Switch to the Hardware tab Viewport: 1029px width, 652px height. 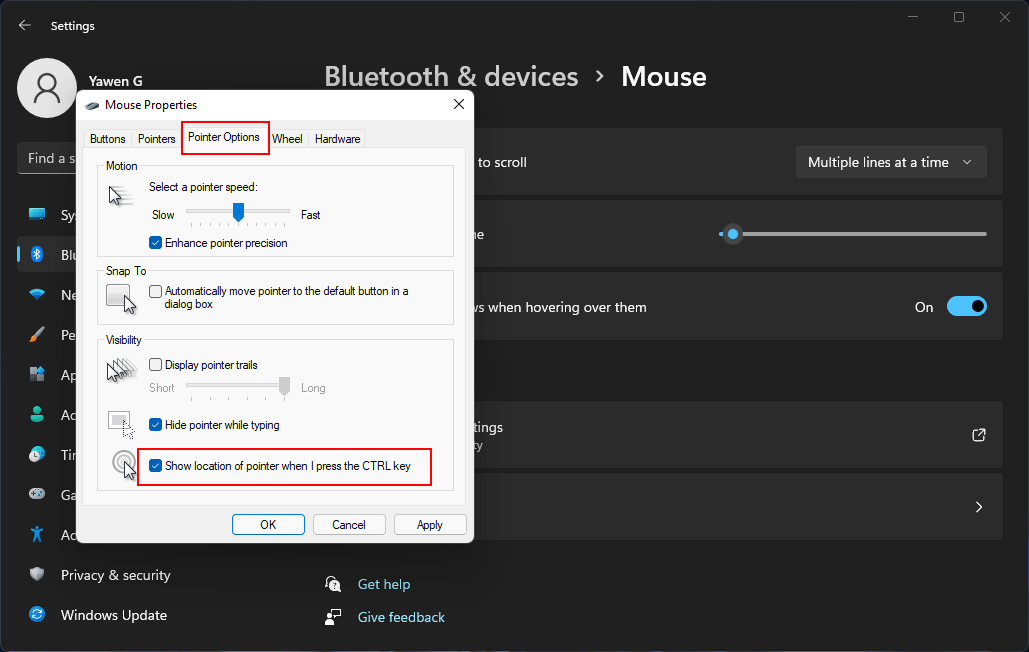pyautogui.click(x=337, y=139)
